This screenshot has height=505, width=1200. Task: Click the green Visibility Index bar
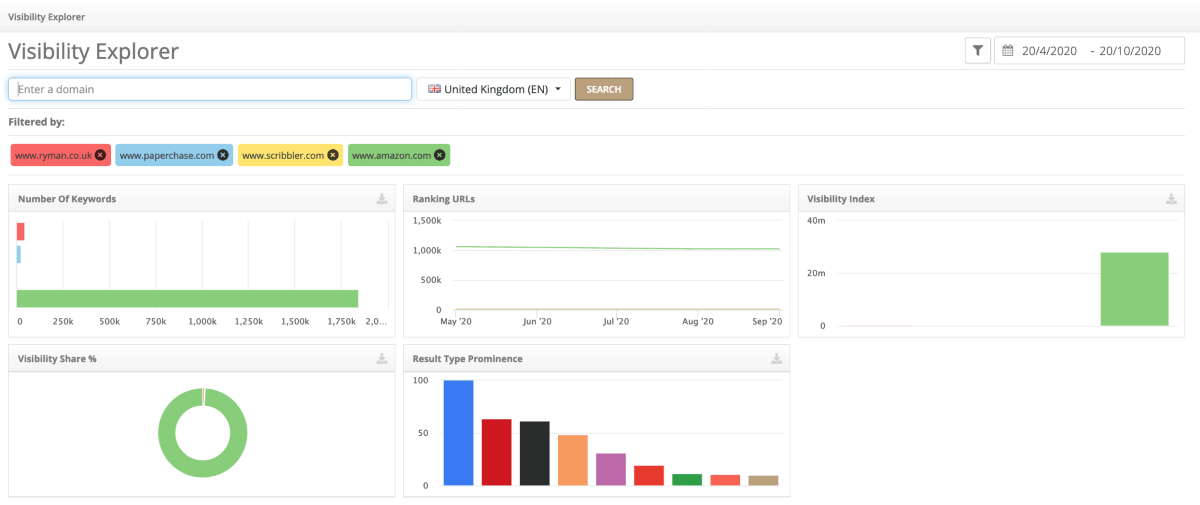(1134, 289)
